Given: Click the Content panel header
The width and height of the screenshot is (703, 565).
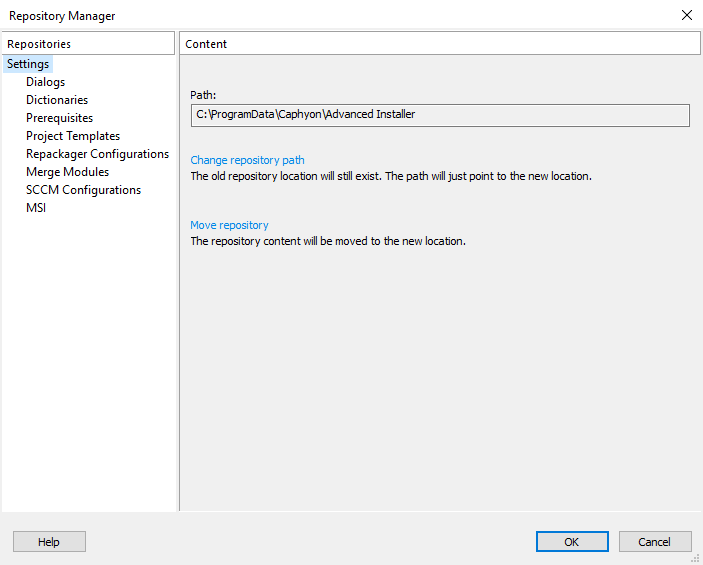Looking at the screenshot, I should coord(440,43).
